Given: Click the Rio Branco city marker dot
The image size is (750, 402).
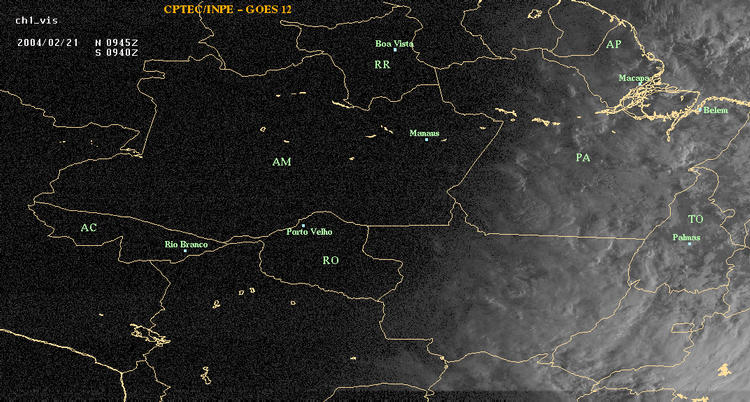Looking at the screenshot, I should pos(185,251).
